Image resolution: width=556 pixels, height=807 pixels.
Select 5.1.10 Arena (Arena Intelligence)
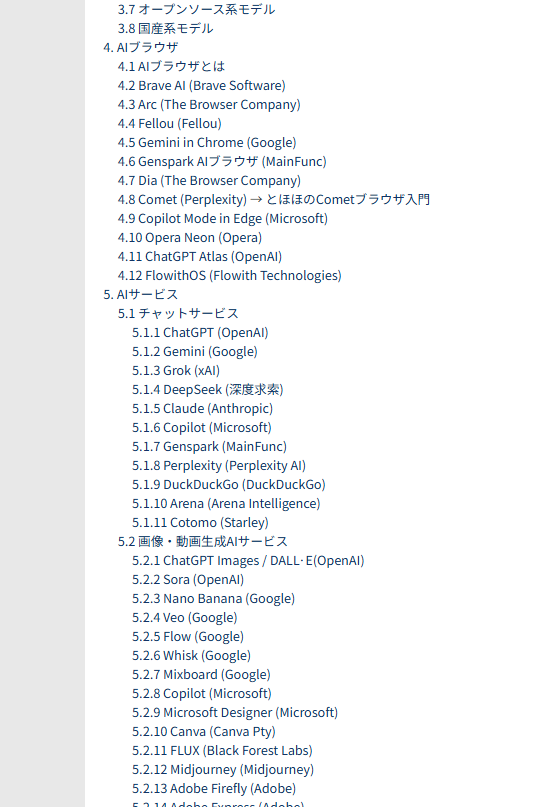pyautogui.click(x=226, y=504)
